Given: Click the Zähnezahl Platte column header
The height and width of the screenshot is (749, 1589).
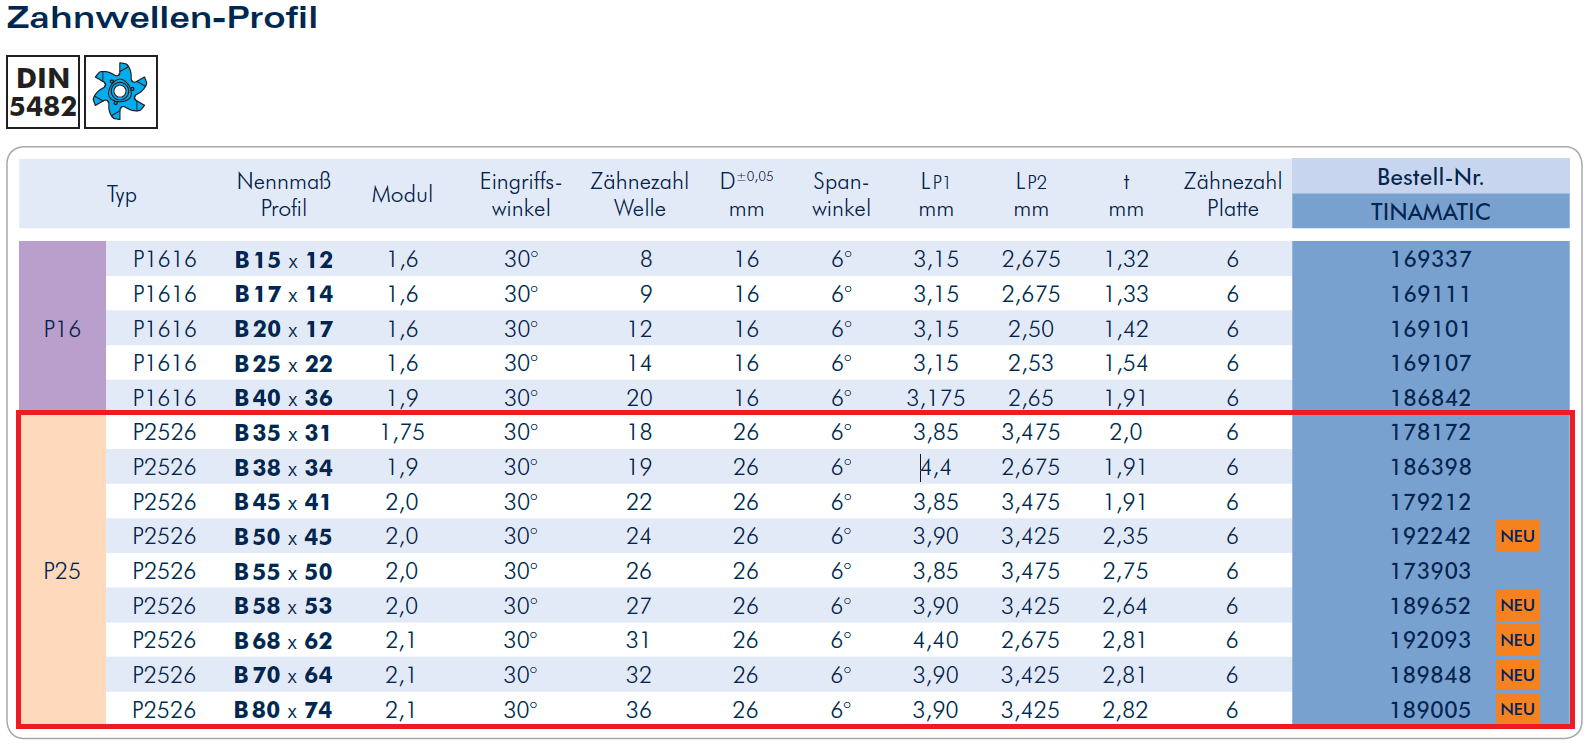Looking at the screenshot, I should coord(1233,194).
